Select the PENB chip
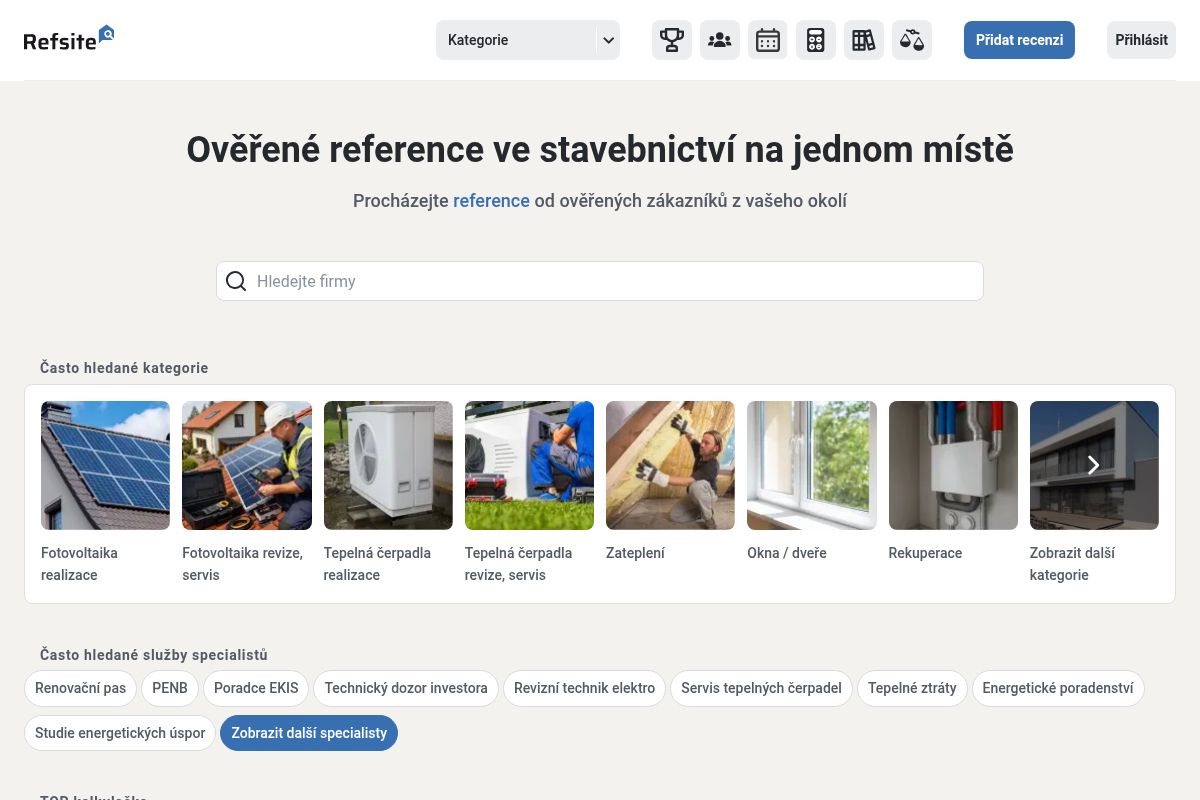The height and width of the screenshot is (800, 1200). (x=170, y=688)
